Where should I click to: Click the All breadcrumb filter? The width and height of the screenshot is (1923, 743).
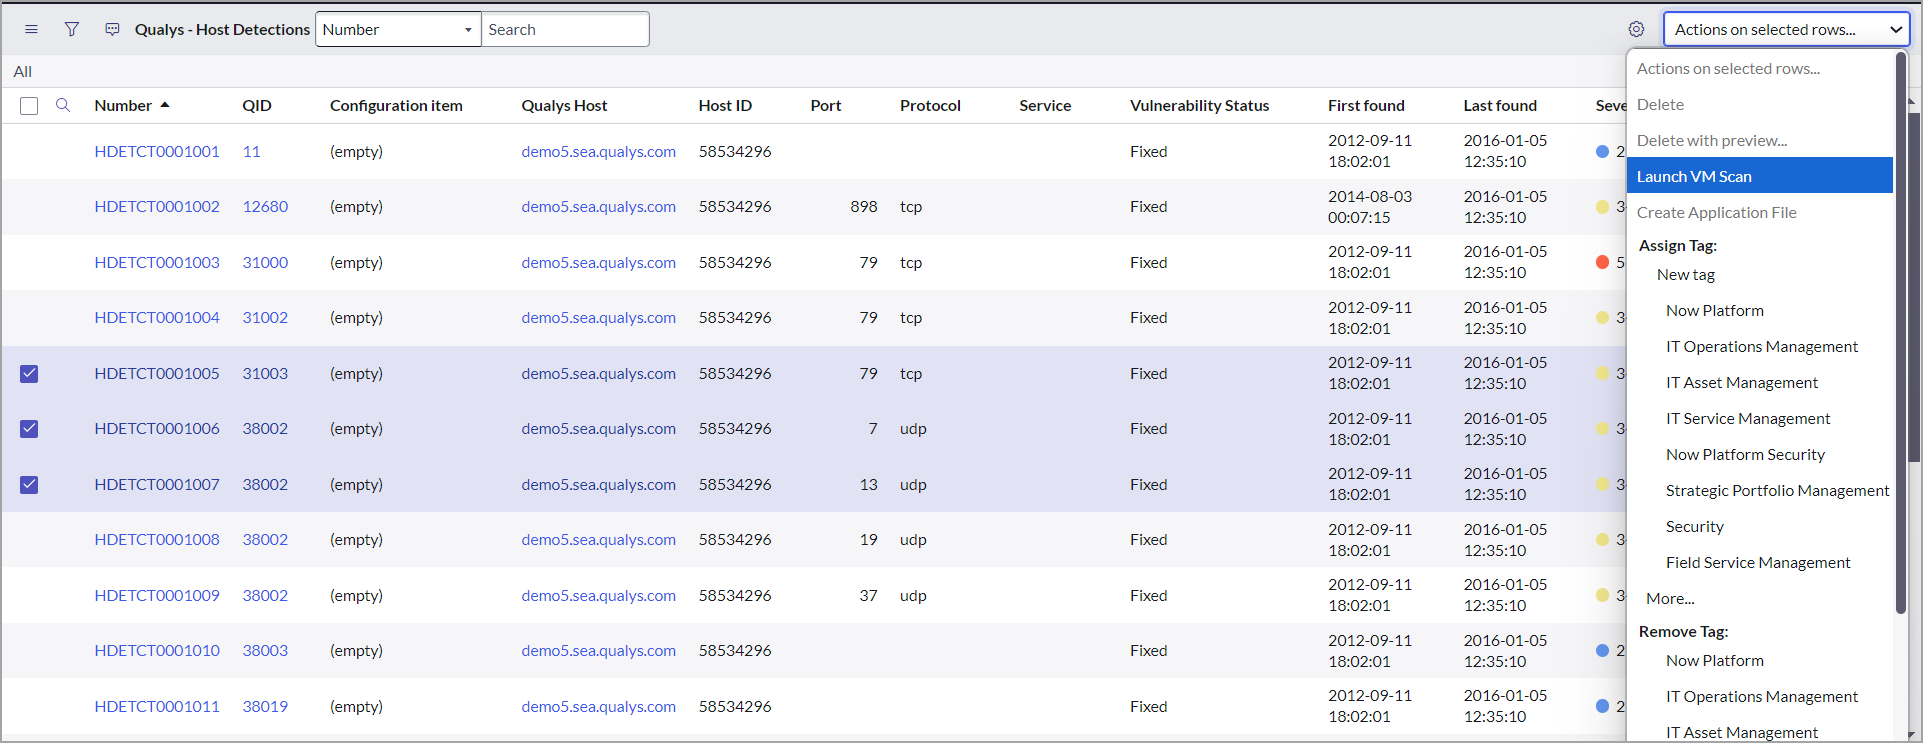click(22, 72)
